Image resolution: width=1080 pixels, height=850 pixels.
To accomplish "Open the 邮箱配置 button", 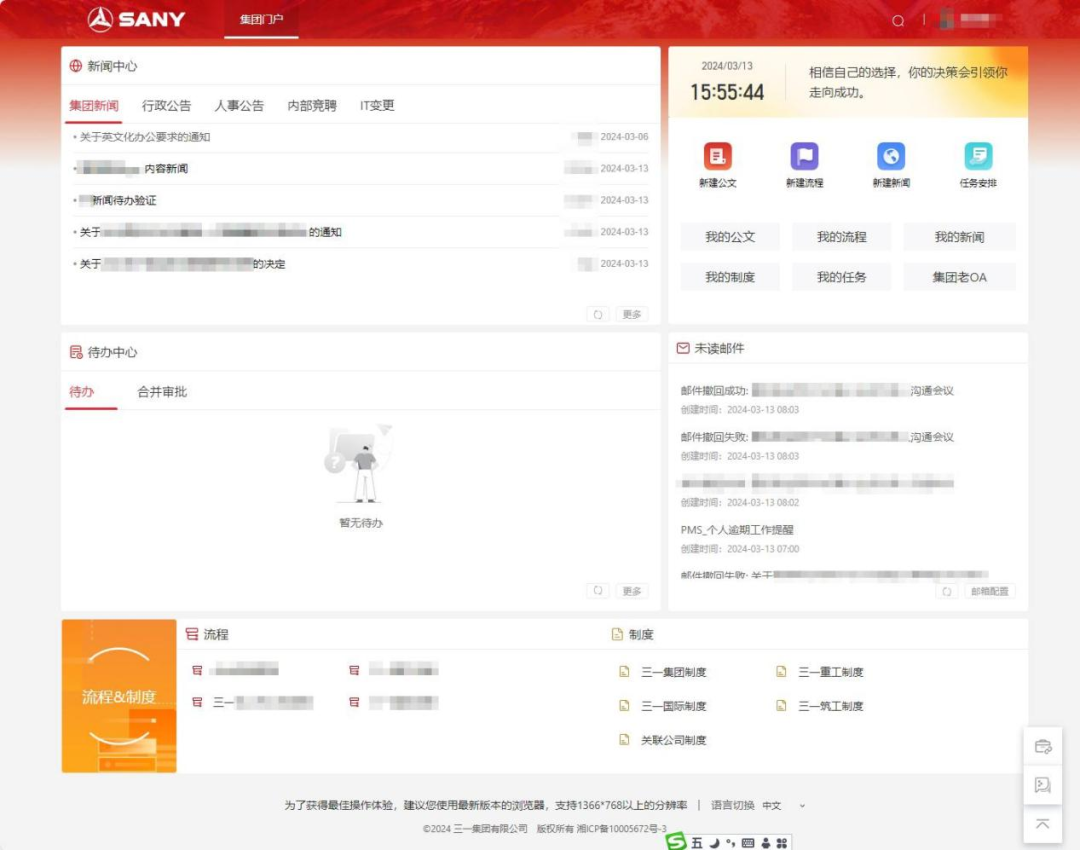I will coord(990,591).
